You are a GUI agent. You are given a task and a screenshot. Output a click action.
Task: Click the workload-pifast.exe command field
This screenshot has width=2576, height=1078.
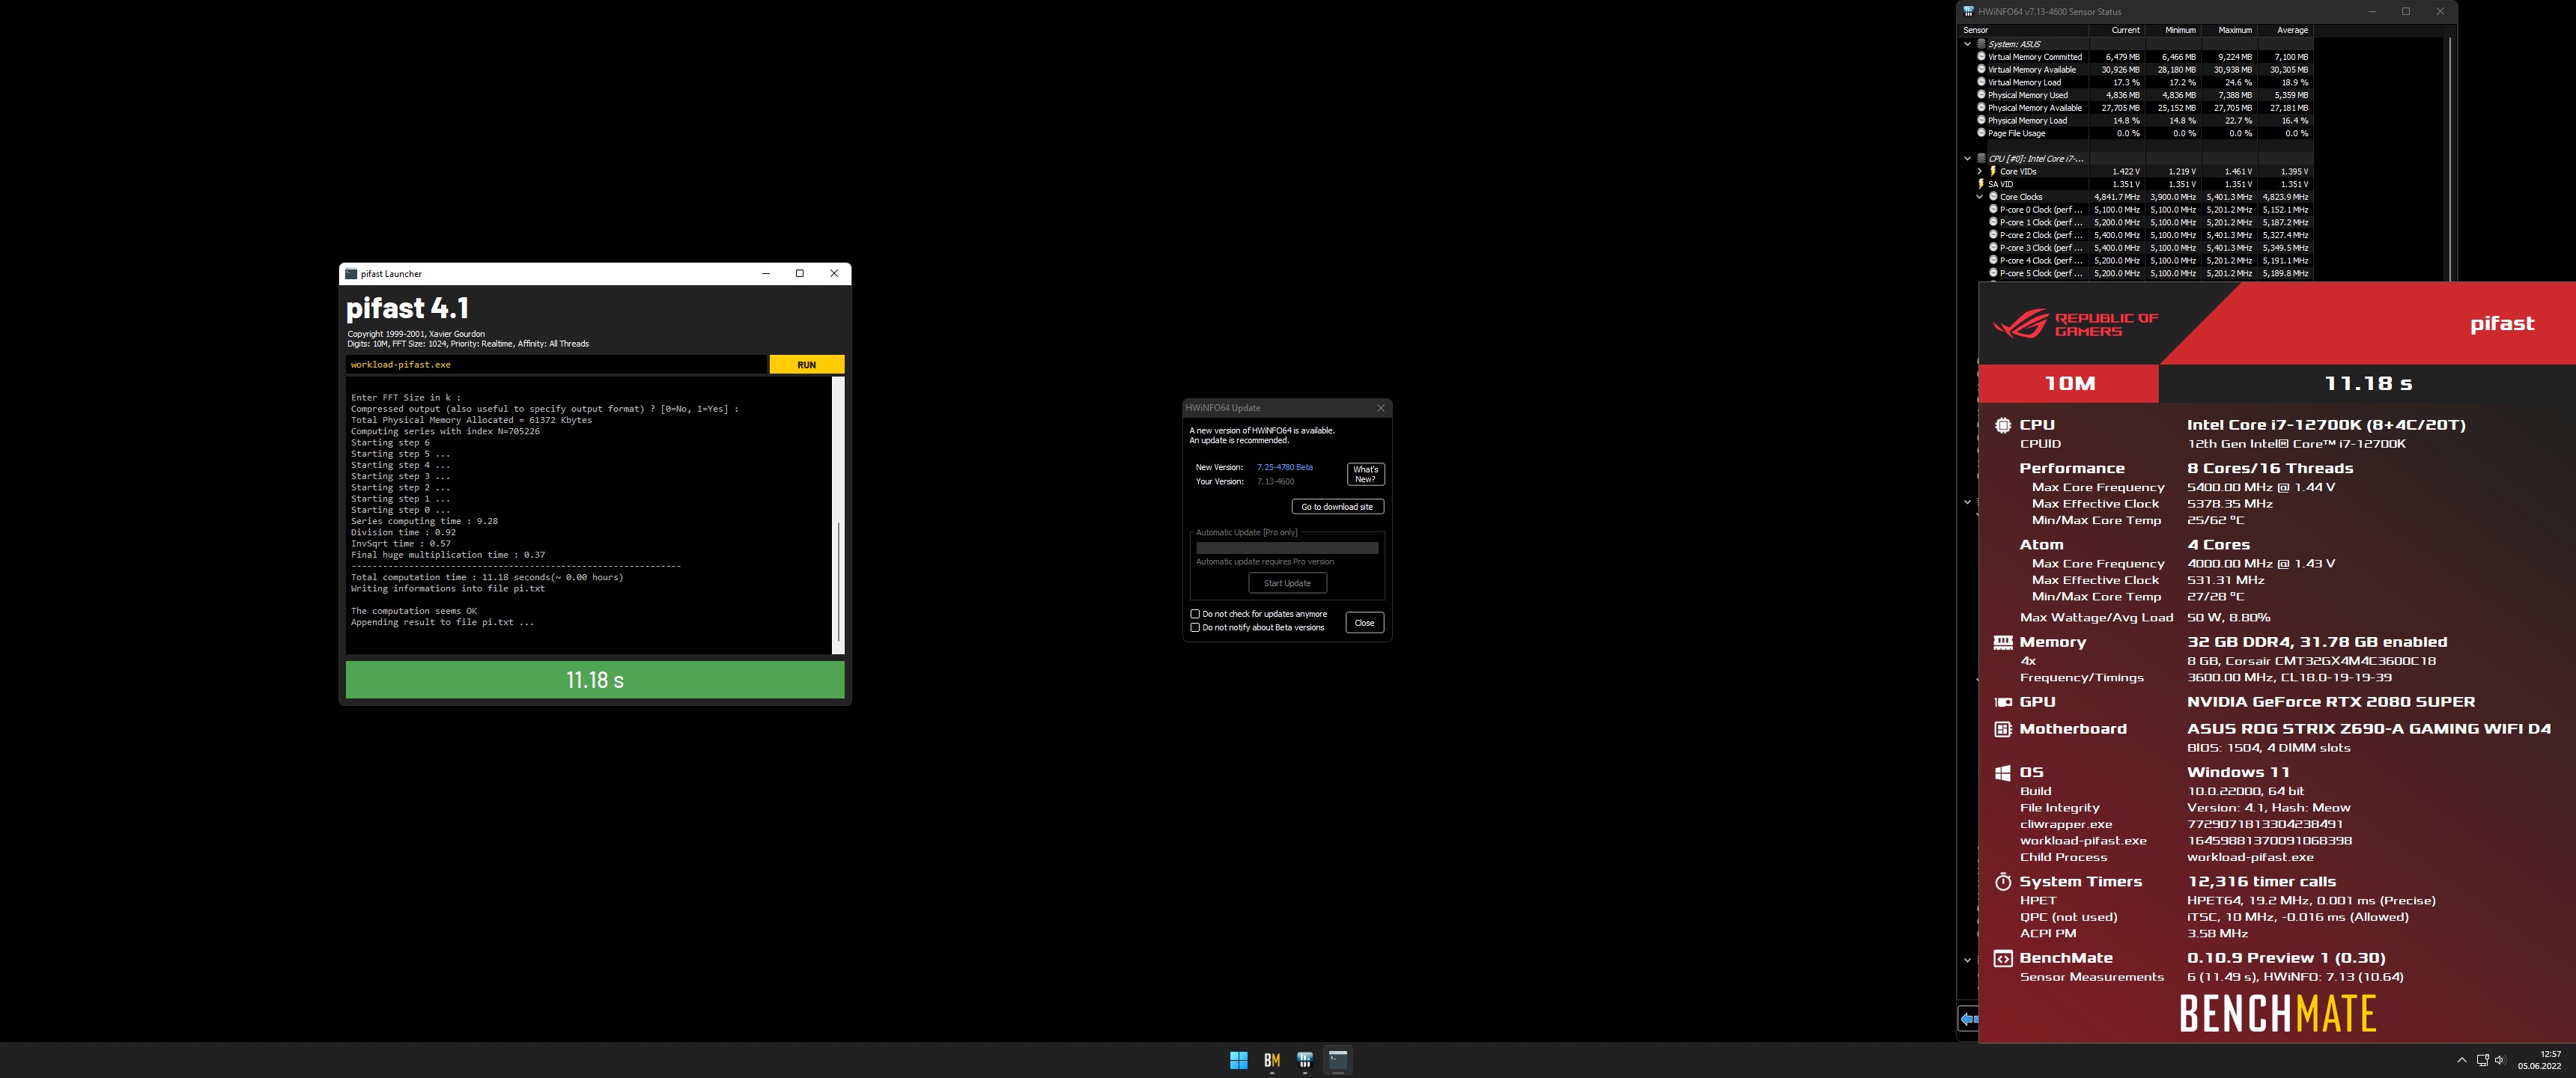pos(556,365)
